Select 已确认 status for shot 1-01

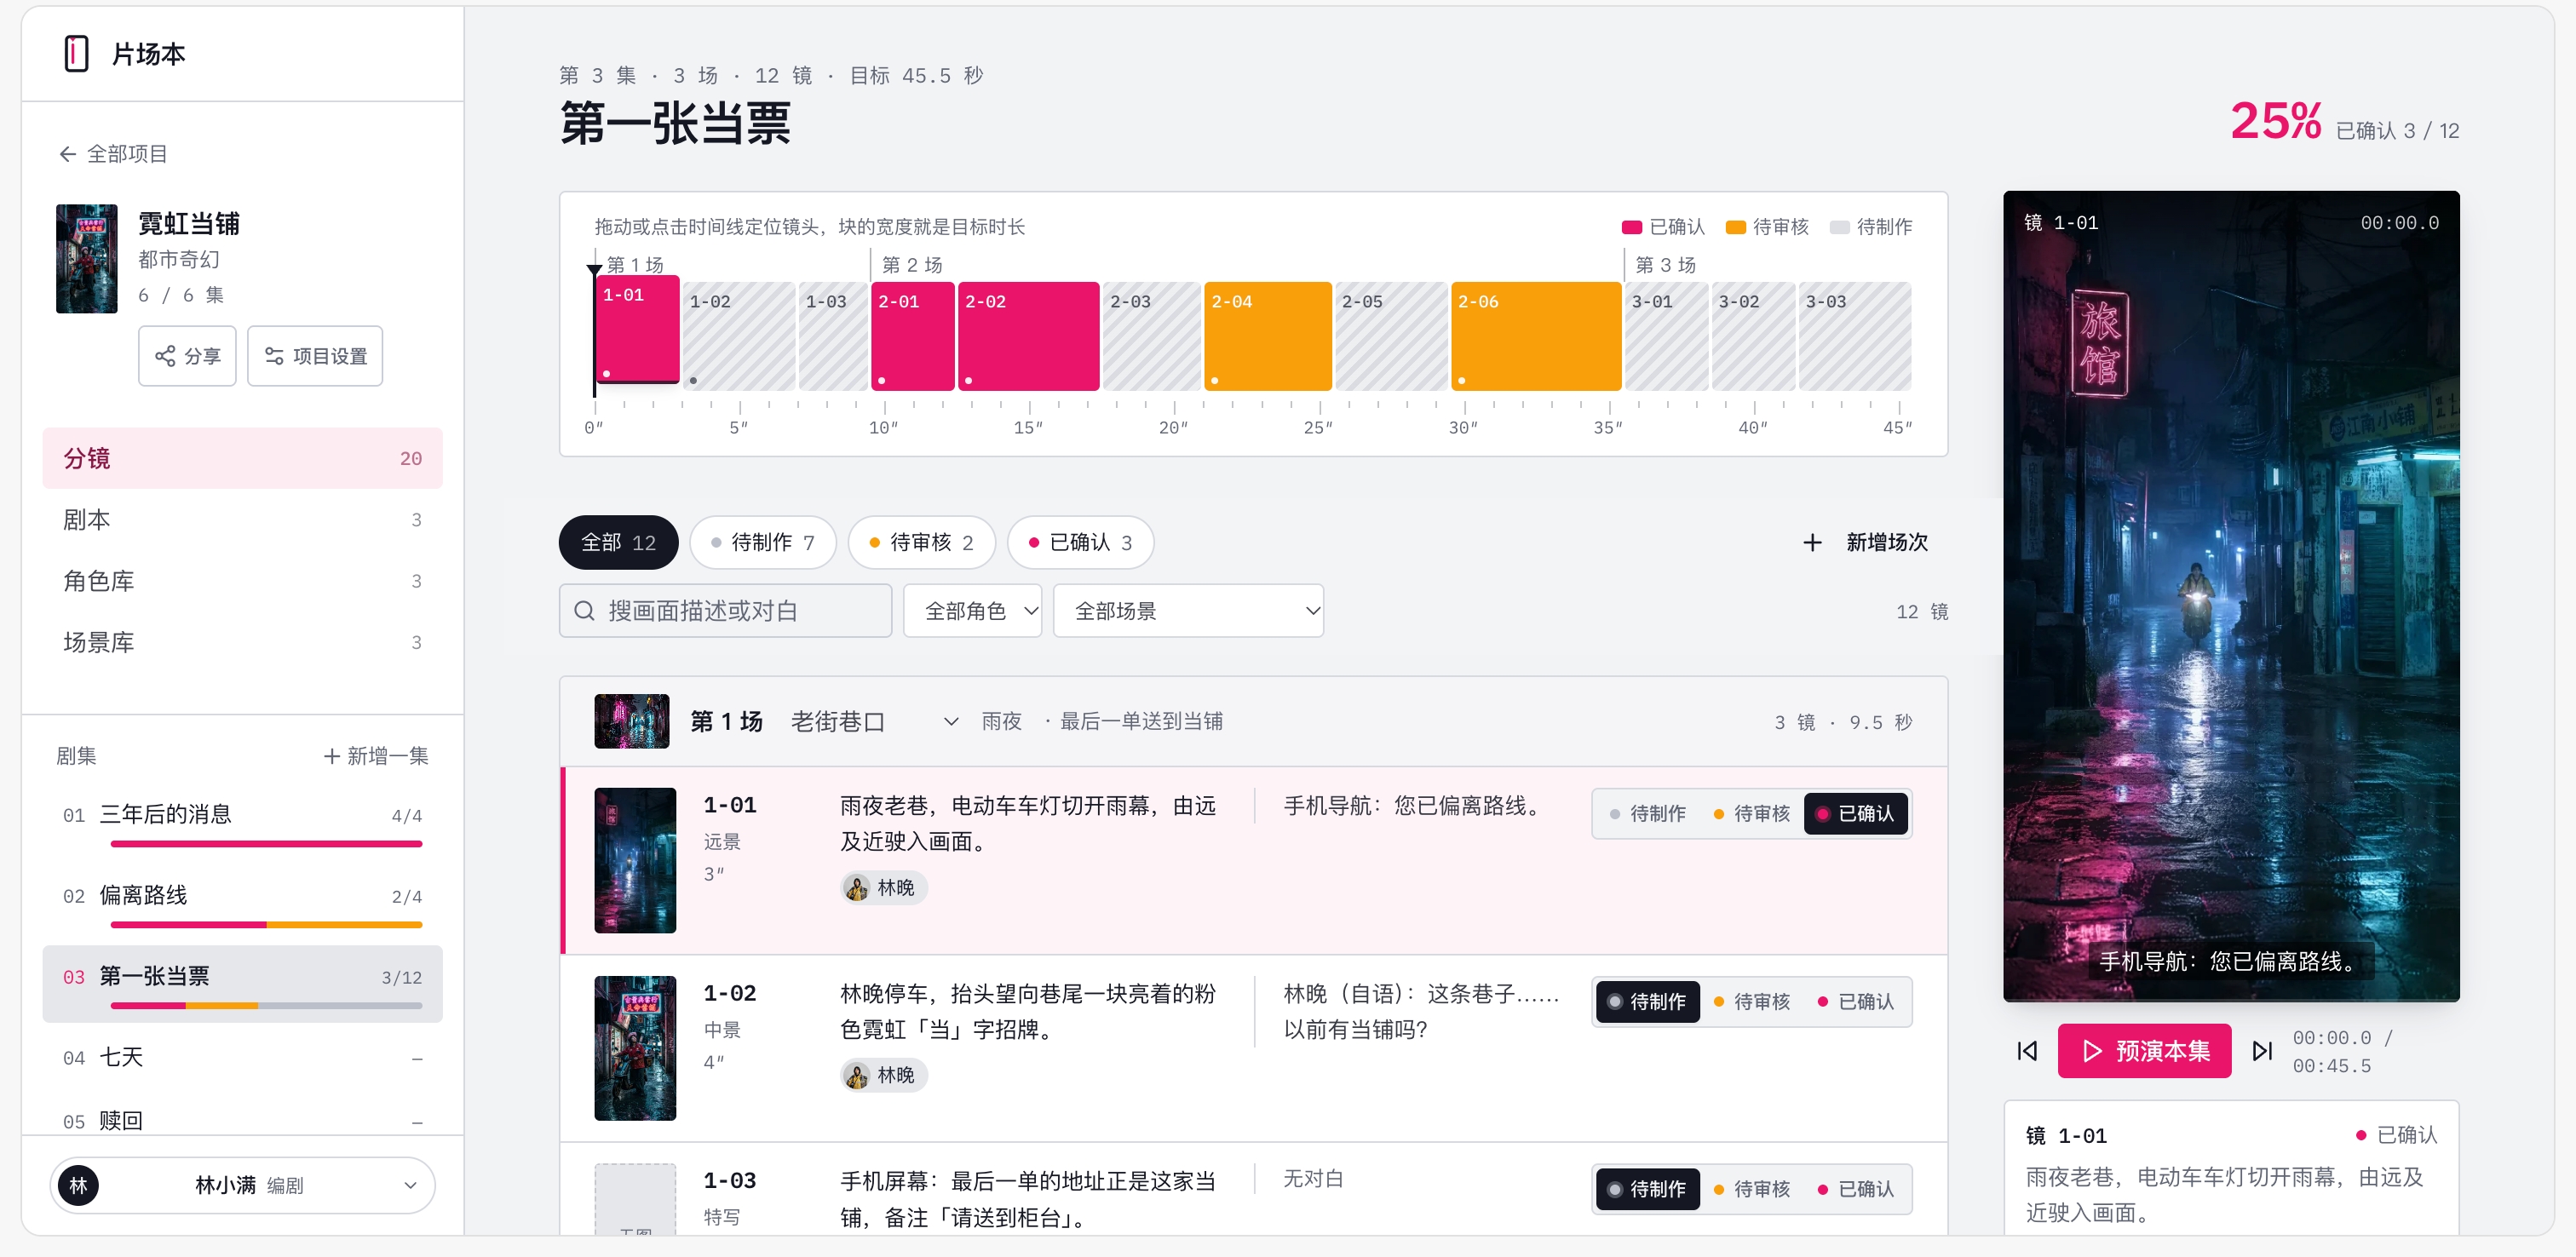(1855, 814)
